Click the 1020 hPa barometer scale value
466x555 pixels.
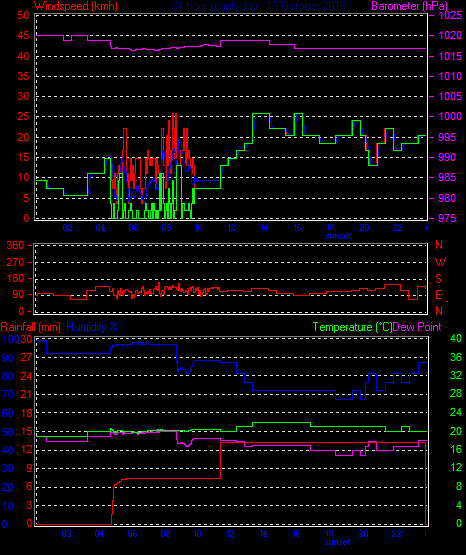(450, 35)
